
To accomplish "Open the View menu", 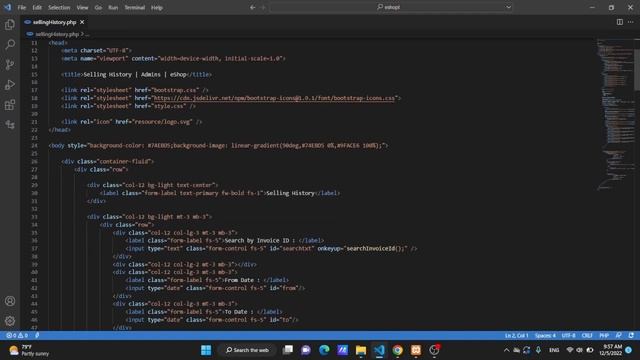I will [x=82, y=7].
